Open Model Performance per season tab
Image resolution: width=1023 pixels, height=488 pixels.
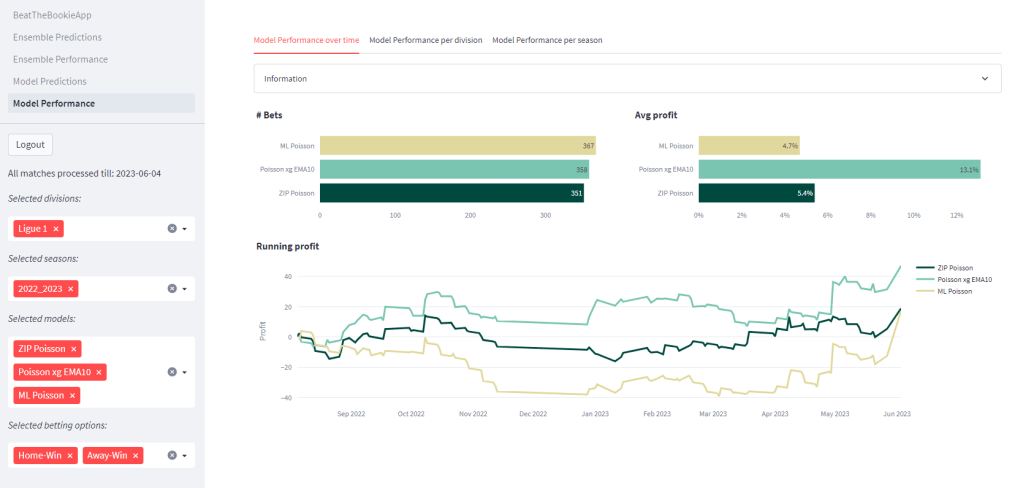click(x=547, y=40)
